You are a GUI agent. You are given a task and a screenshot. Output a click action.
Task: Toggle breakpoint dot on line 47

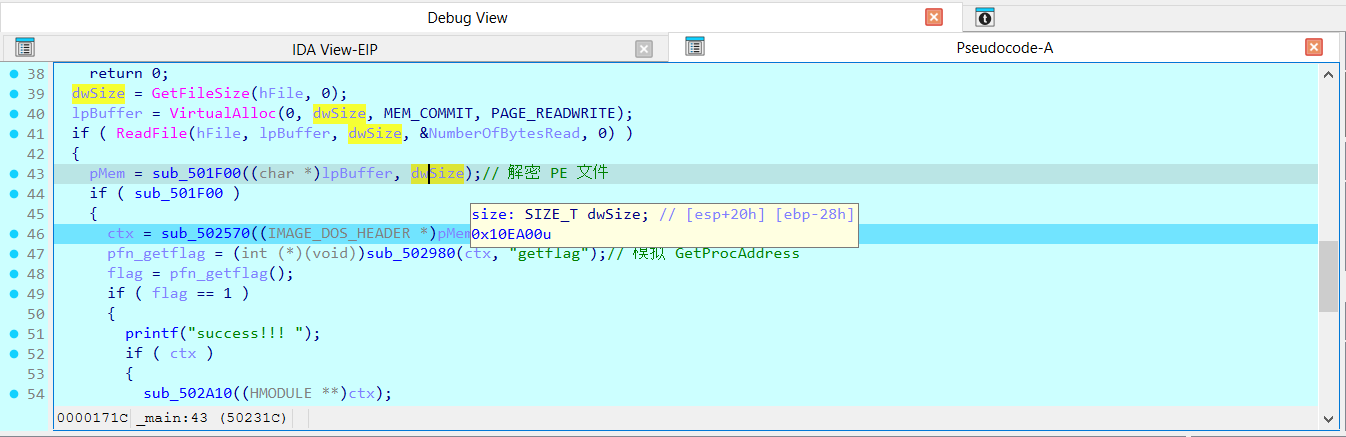(14, 254)
